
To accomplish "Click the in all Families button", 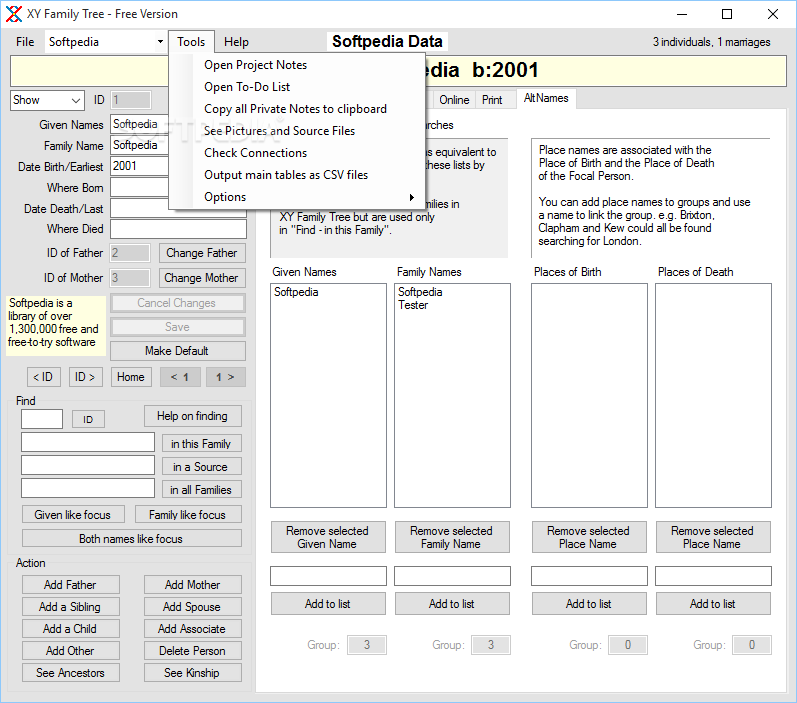I will [x=201, y=490].
